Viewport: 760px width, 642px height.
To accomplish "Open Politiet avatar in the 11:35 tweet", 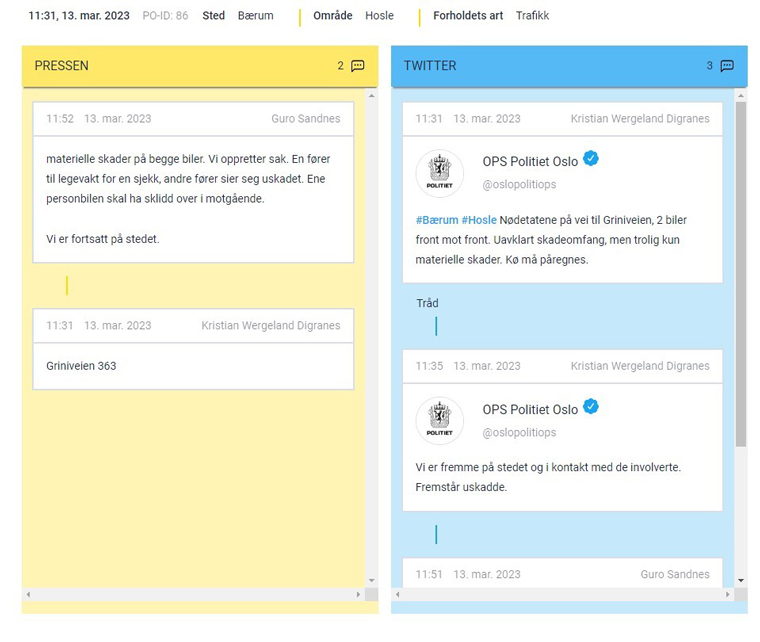I will tap(440, 421).
